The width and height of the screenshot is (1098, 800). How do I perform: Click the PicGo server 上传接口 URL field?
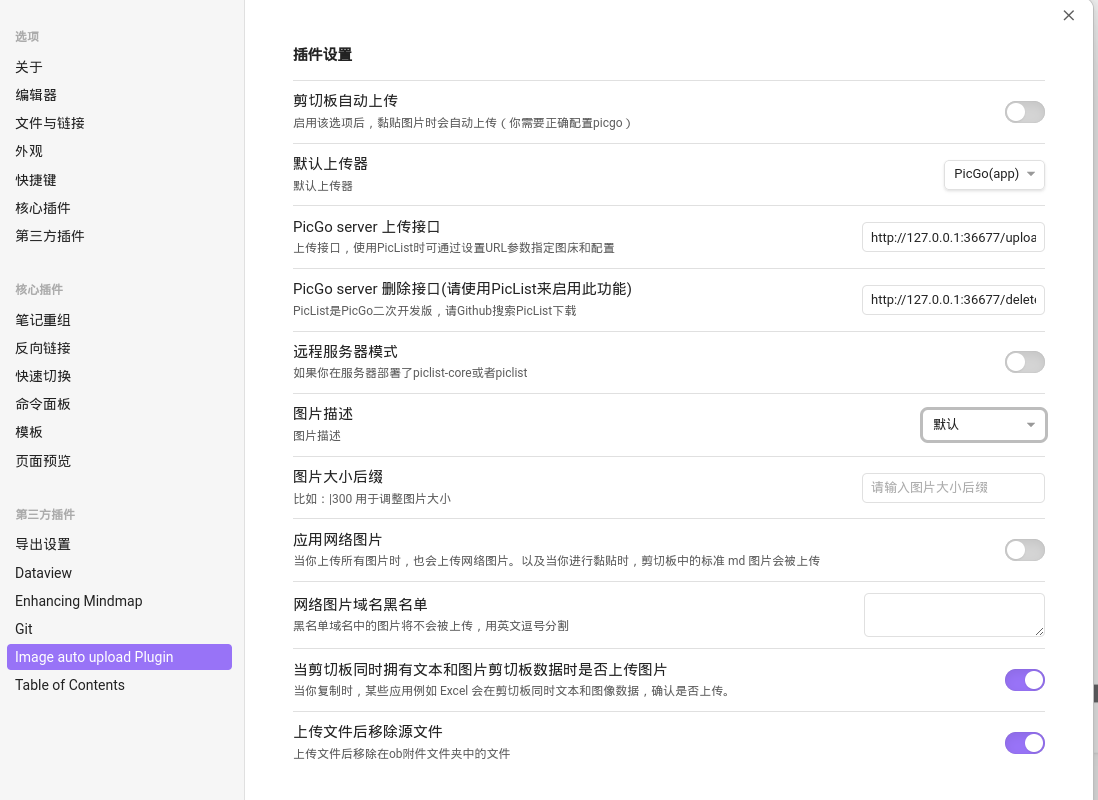coord(953,237)
